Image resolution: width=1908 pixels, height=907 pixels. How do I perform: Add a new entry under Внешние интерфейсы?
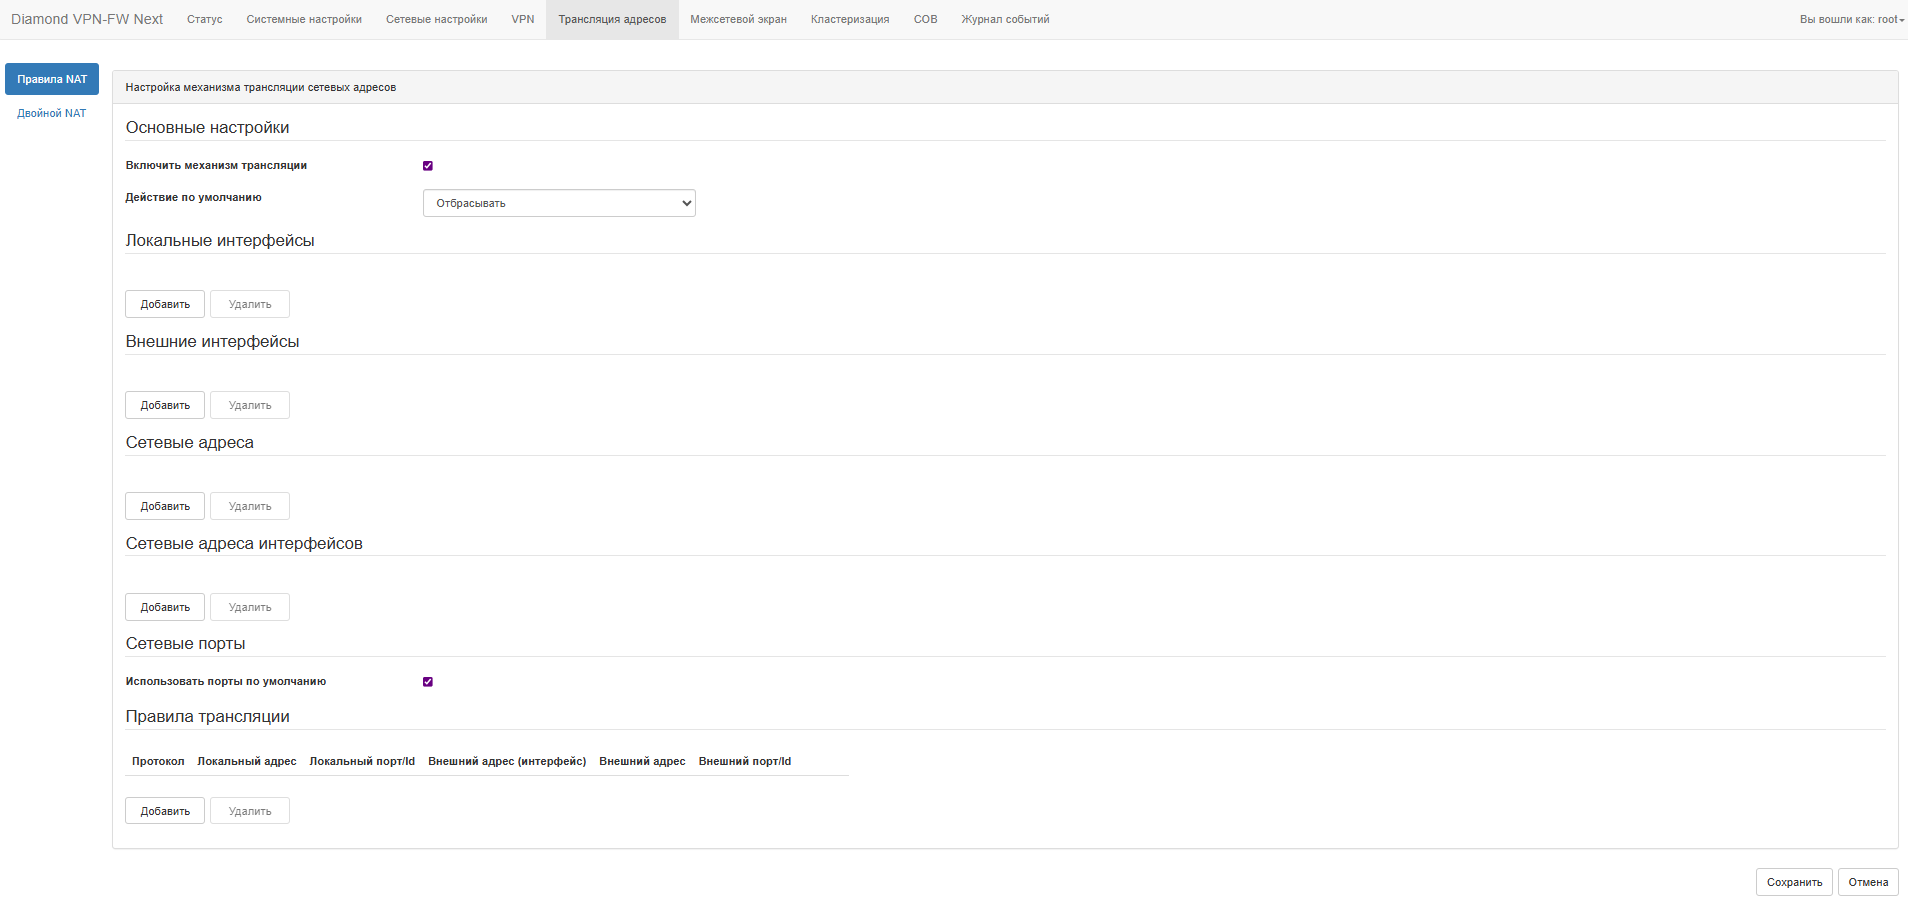tap(165, 405)
